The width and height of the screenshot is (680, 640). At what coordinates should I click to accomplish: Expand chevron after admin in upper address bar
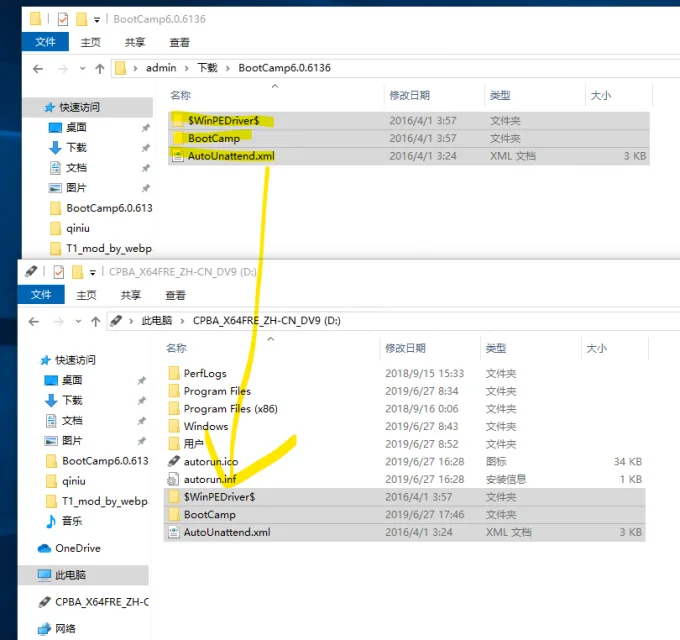coord(186,69)
